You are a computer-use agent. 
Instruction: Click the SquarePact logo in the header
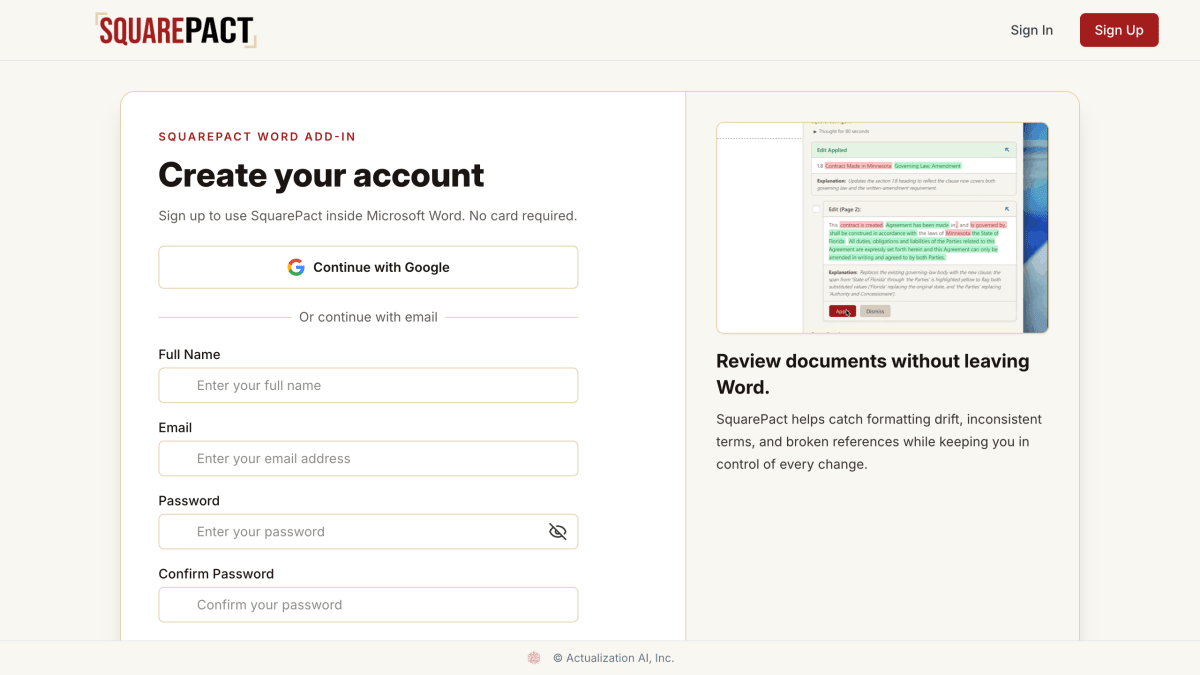point(176,30)
